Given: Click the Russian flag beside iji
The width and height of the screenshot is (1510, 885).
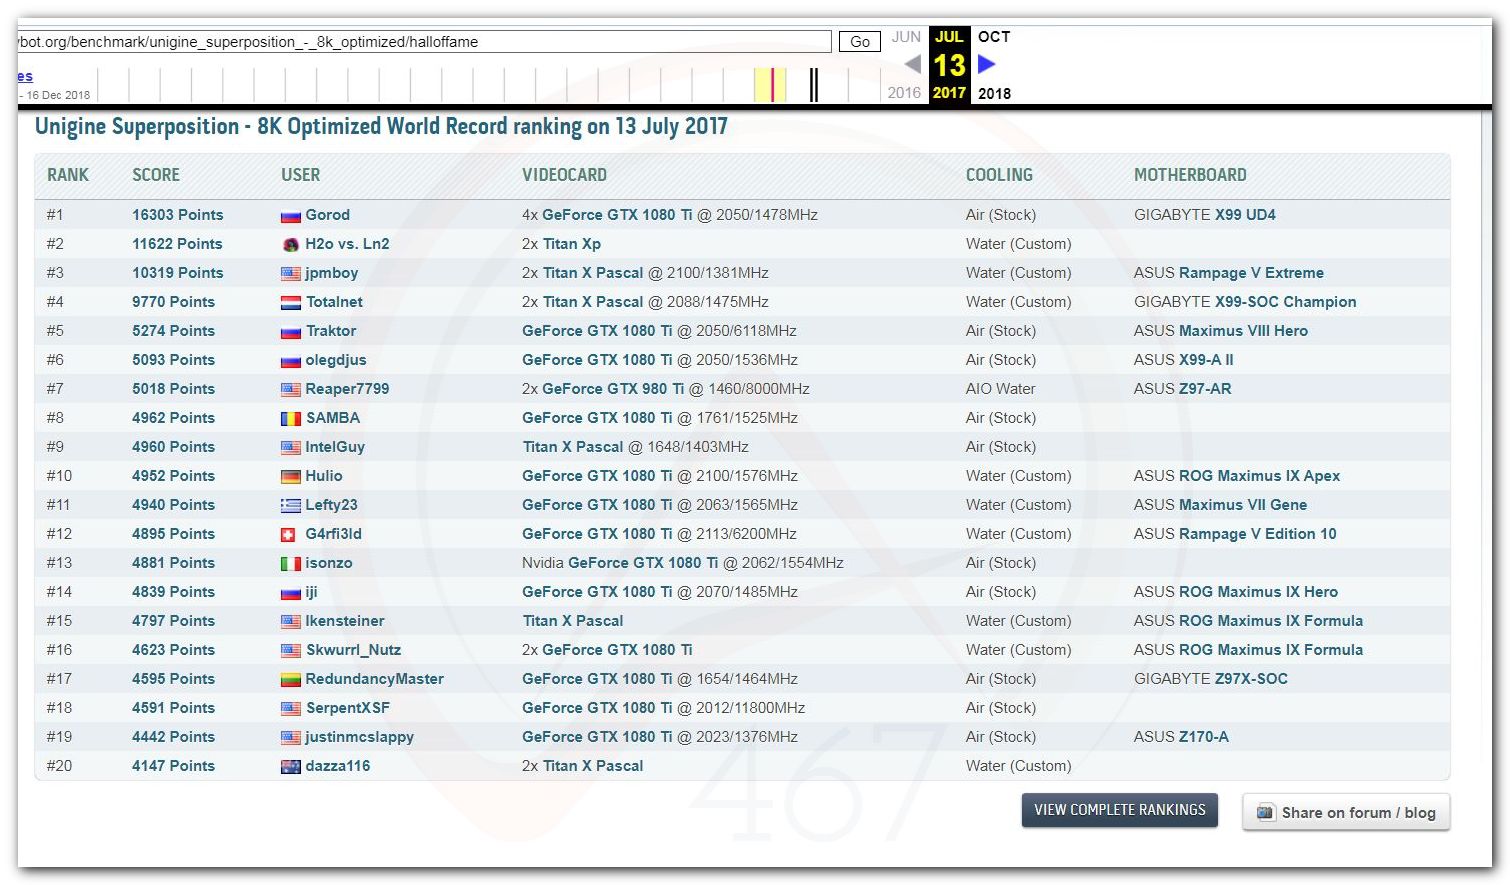Looking at the screenshot, I should point(291,593).
